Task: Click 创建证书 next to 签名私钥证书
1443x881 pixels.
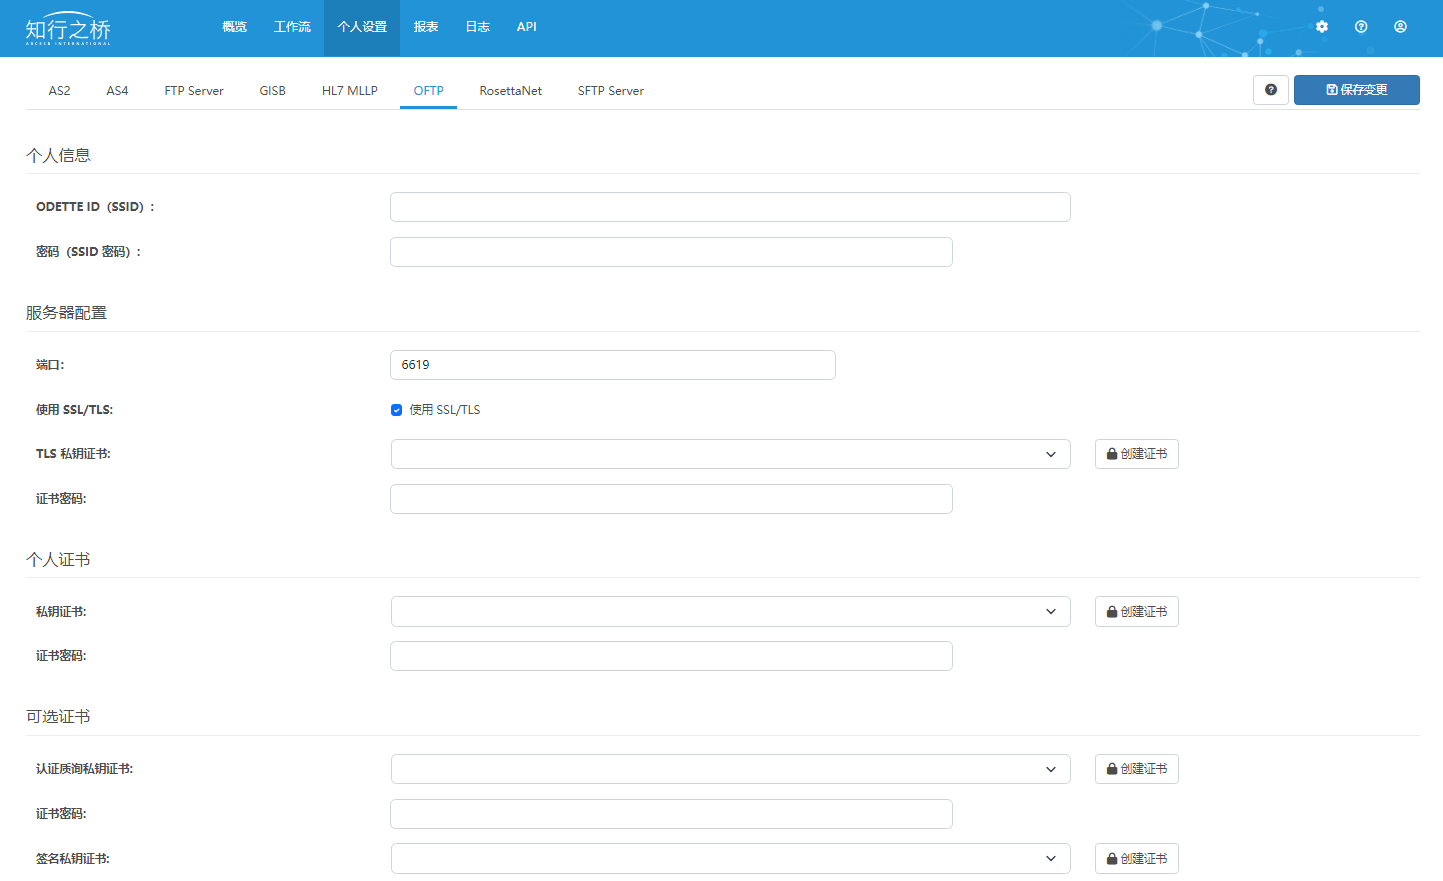Action: [1136, 859]
